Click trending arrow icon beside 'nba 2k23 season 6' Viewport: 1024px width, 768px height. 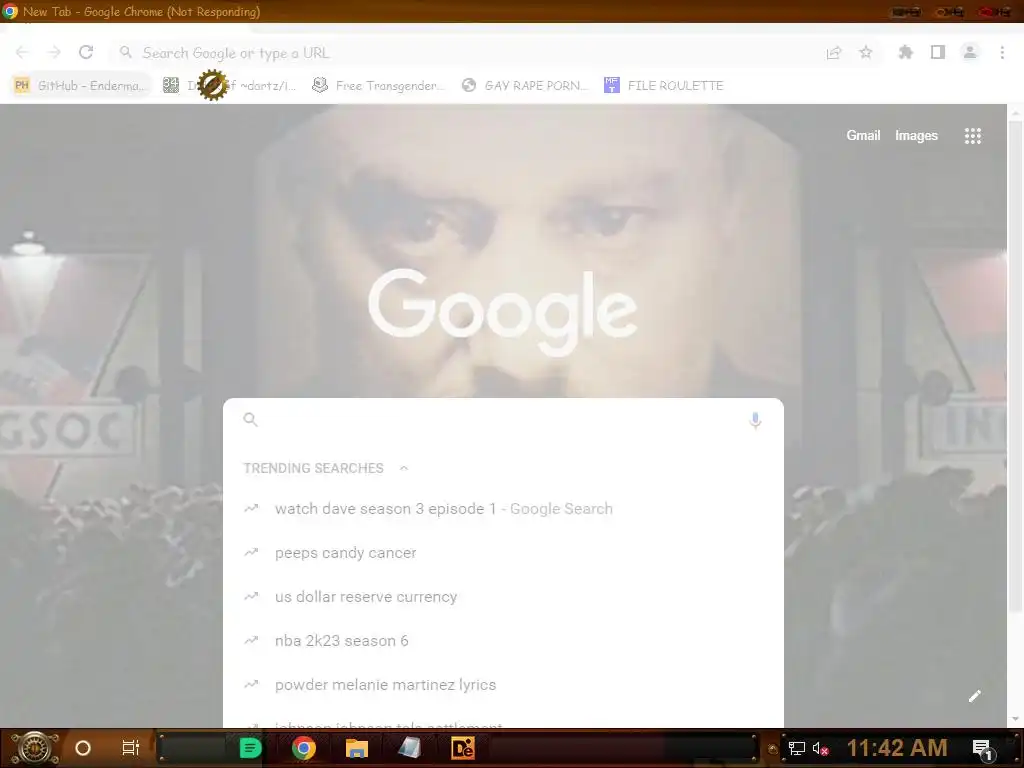251,641
